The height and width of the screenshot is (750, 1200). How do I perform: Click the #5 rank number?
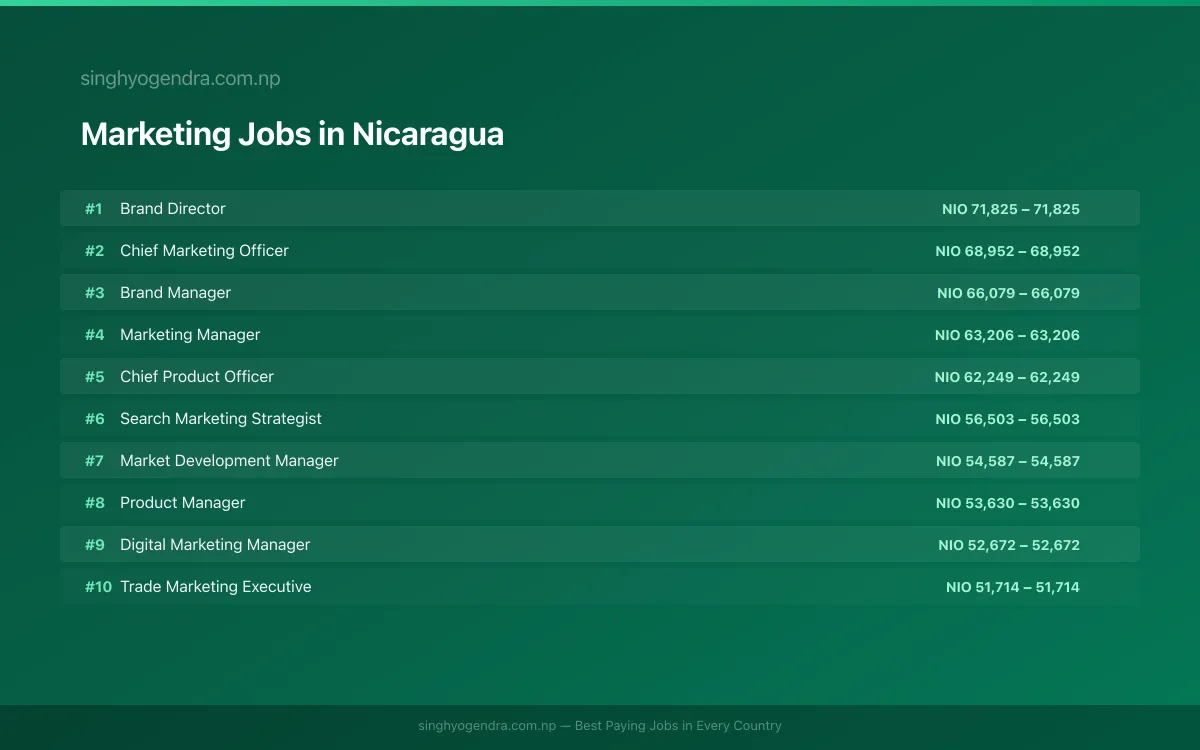tap(94, 377)
